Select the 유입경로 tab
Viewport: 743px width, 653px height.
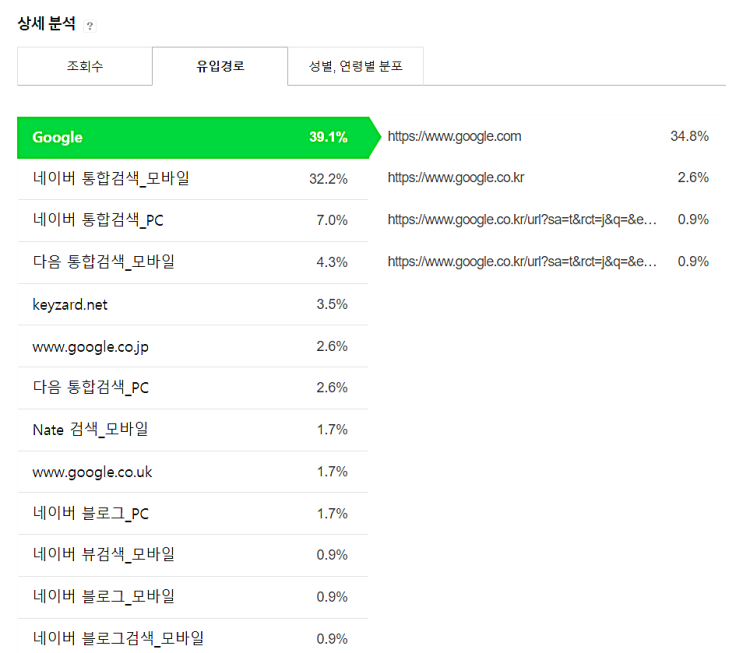[x=220, y=66]
